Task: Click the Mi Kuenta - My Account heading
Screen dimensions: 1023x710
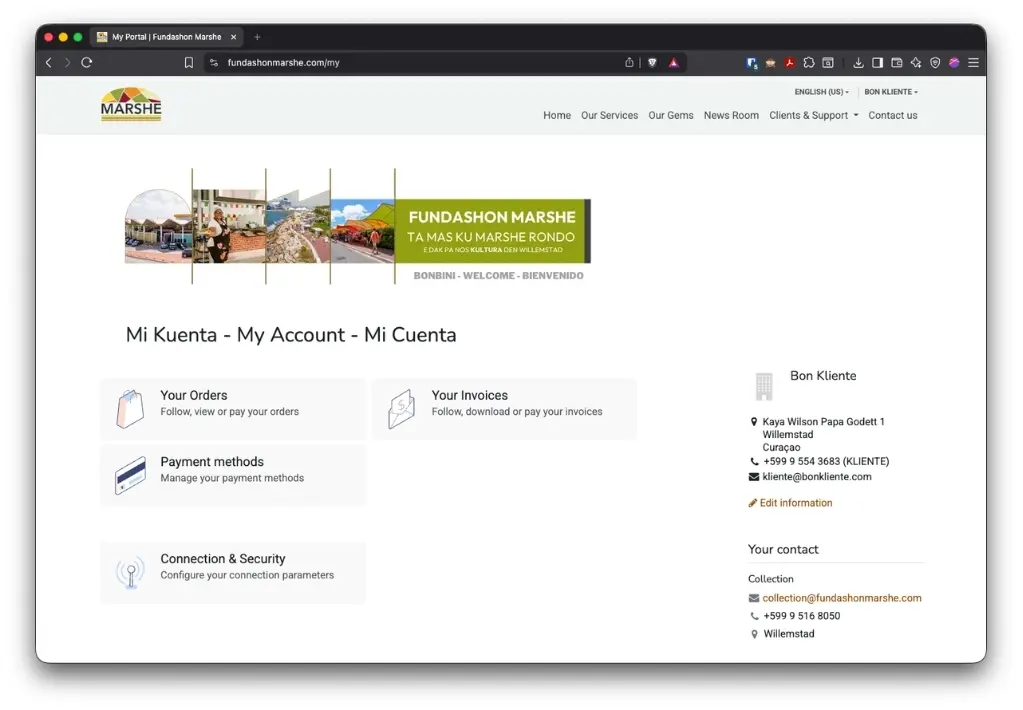Action: (291, 335)
